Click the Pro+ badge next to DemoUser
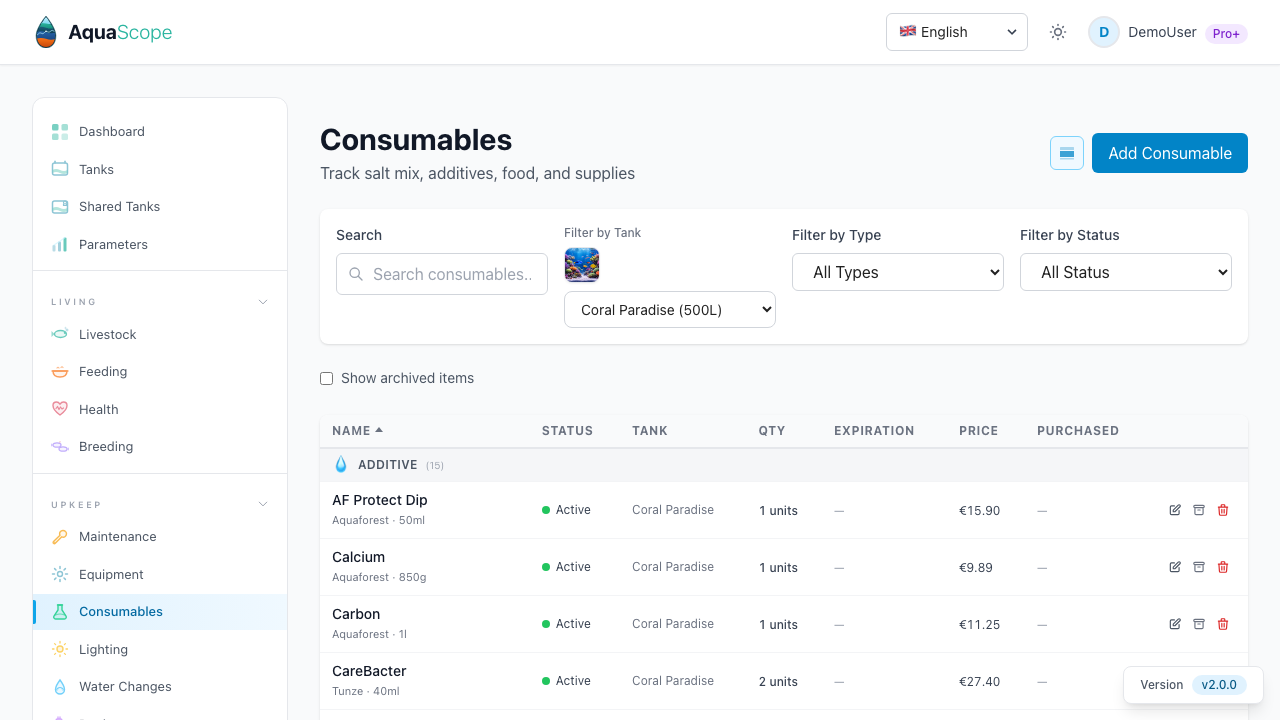This screenshot has height=720, width=1280. [x=1226, y=33]
